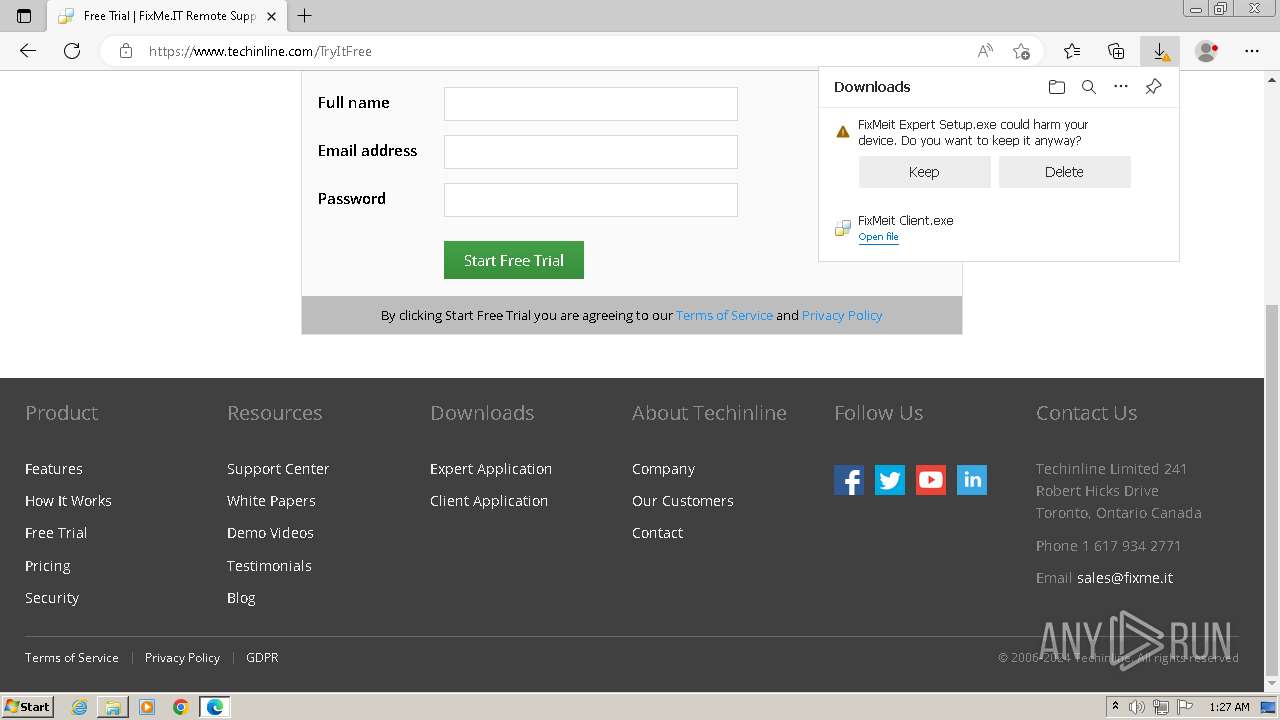Open media player taskbar icon

point(147,707)
